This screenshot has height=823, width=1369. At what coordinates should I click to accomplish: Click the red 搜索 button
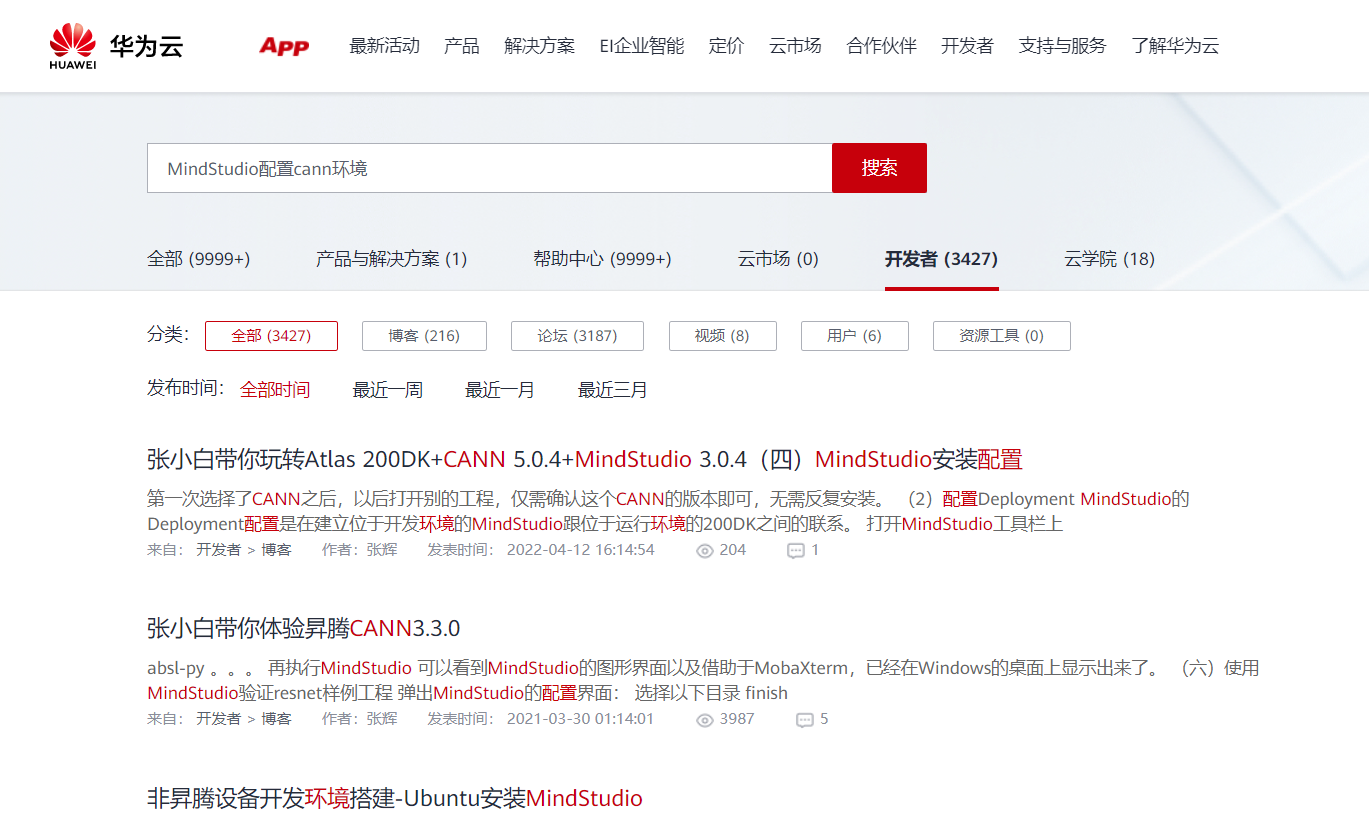coord(879,168)
